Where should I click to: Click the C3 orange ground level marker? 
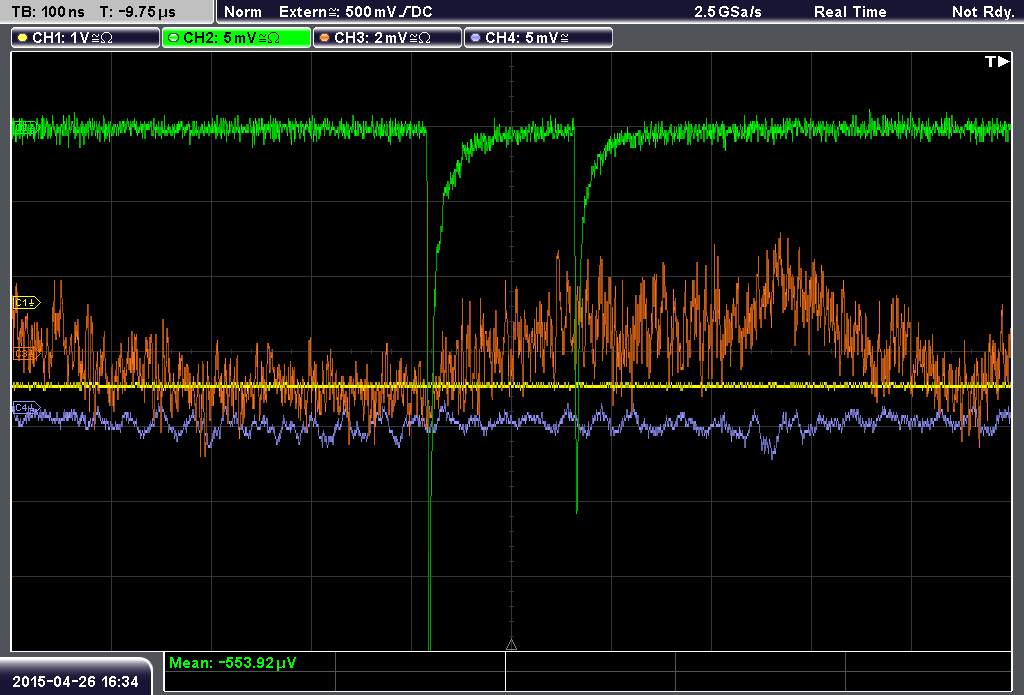coord(27,354)
